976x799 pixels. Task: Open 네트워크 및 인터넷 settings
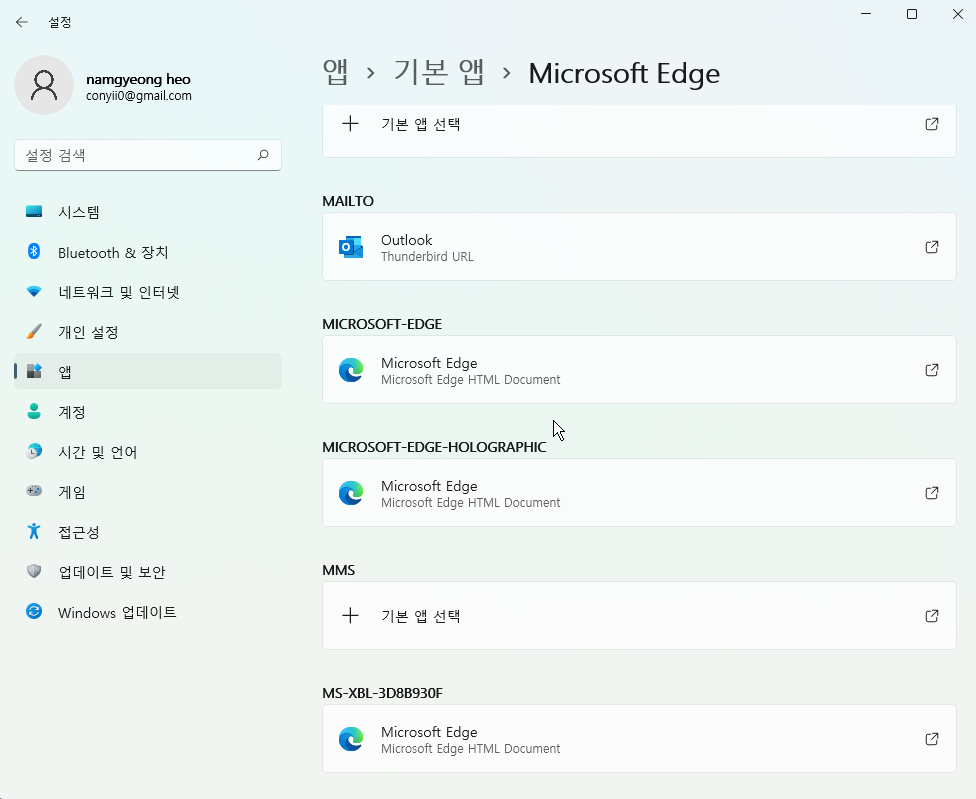[148, 292]
